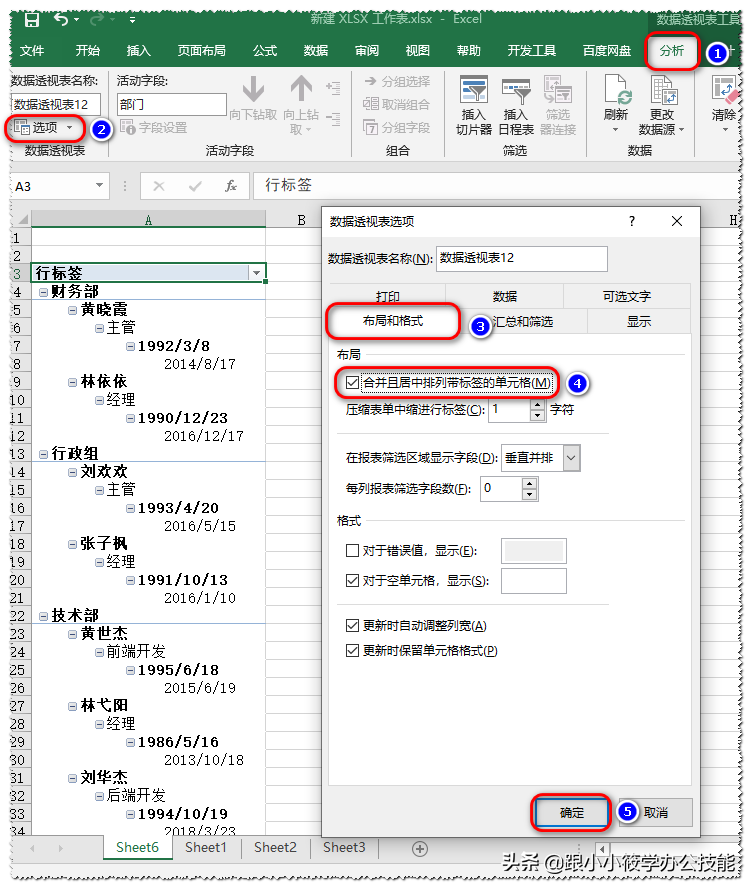Click the Refresh data icon
The image size is (752, 889).
[616, 91]
